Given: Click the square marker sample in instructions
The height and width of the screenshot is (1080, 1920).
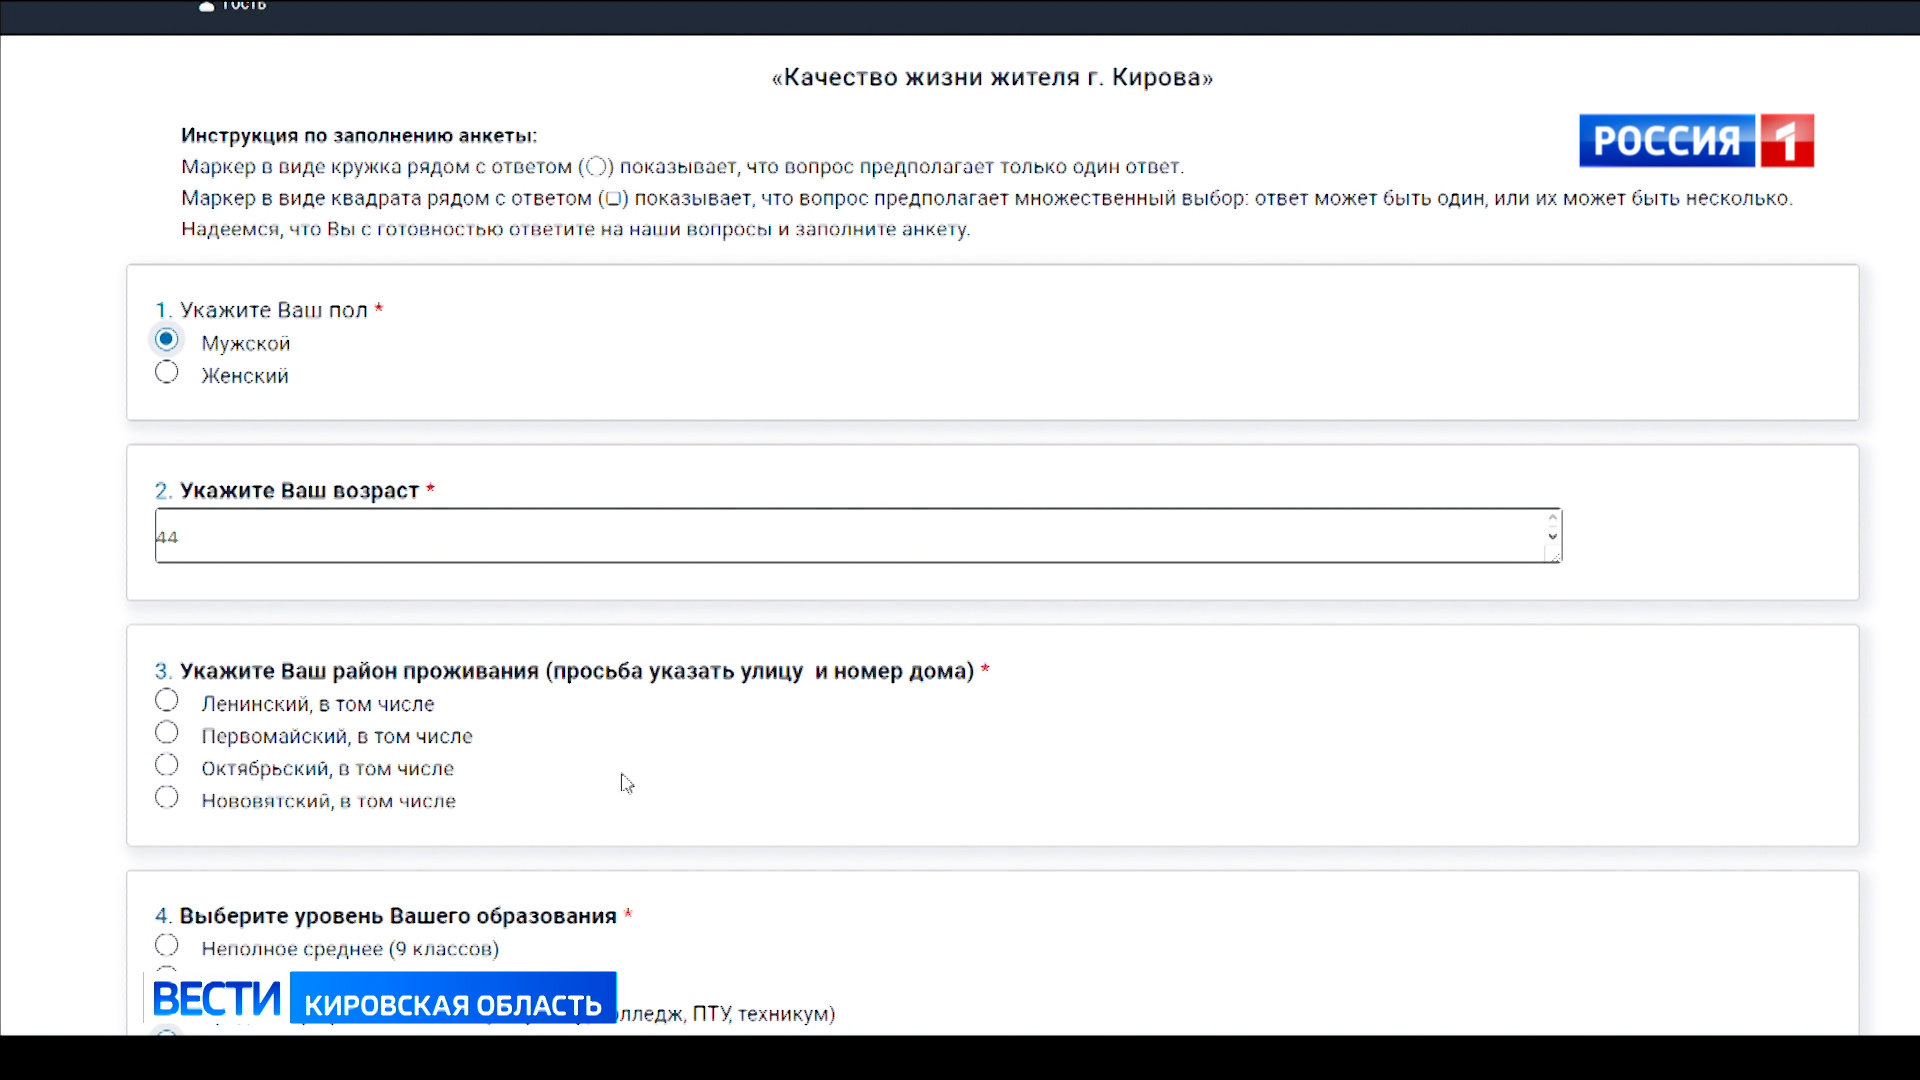Looking at the screenshot, I should point(613,198).
